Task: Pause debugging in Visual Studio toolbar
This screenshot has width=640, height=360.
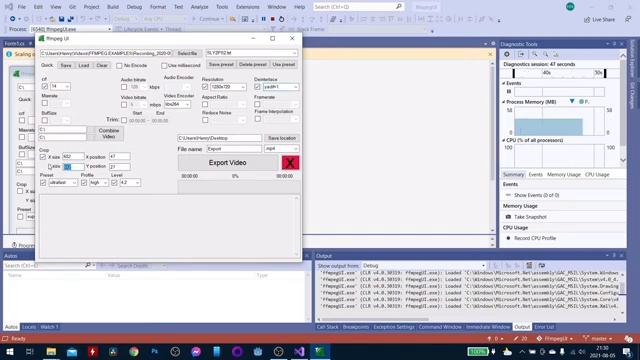Action: point(263,19)
